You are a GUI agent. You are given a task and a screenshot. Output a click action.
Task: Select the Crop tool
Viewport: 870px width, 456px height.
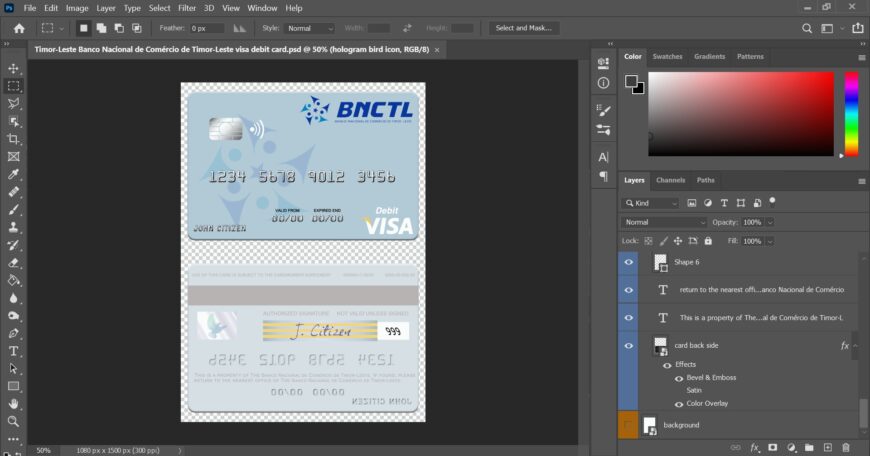[x=13, y=139]
